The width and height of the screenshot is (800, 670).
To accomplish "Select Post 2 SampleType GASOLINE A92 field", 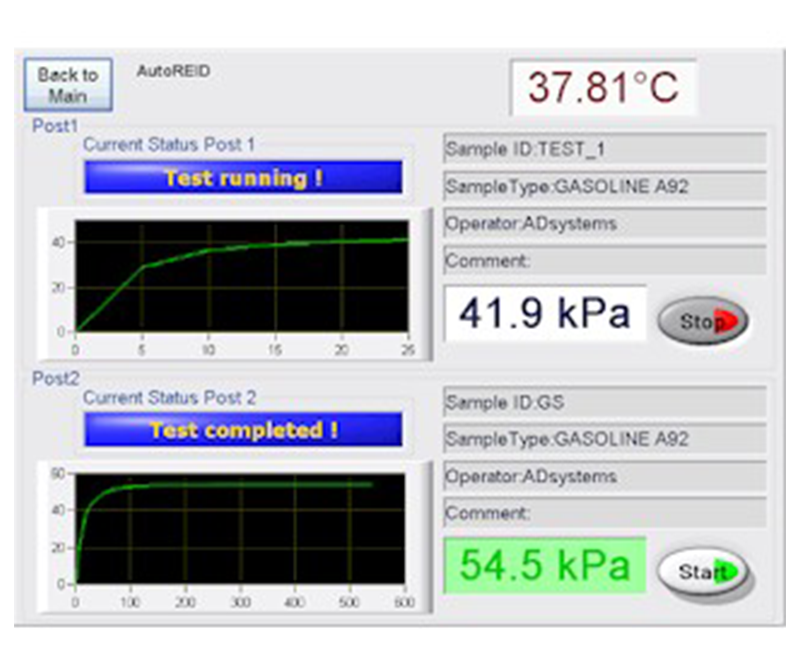I will click(604, 439).
